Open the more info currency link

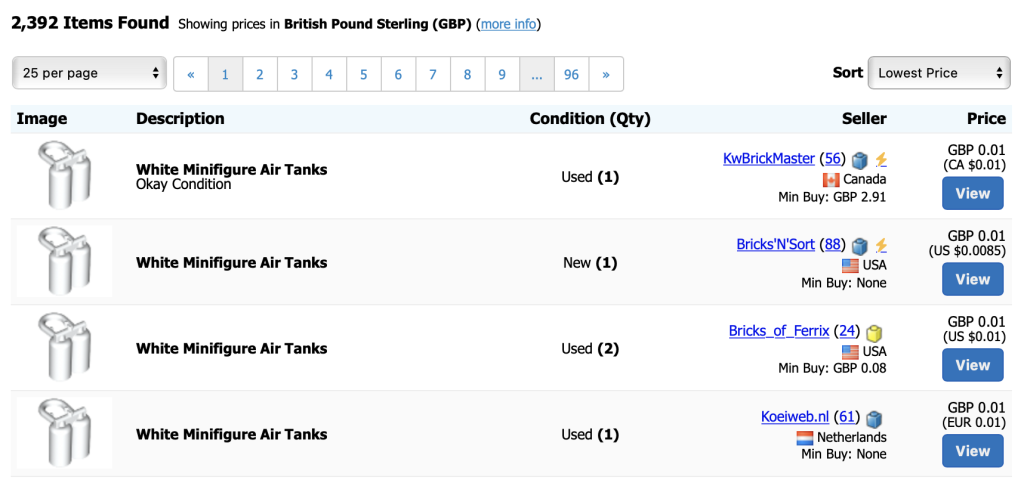pyautogui.click(x=509, y=24)
